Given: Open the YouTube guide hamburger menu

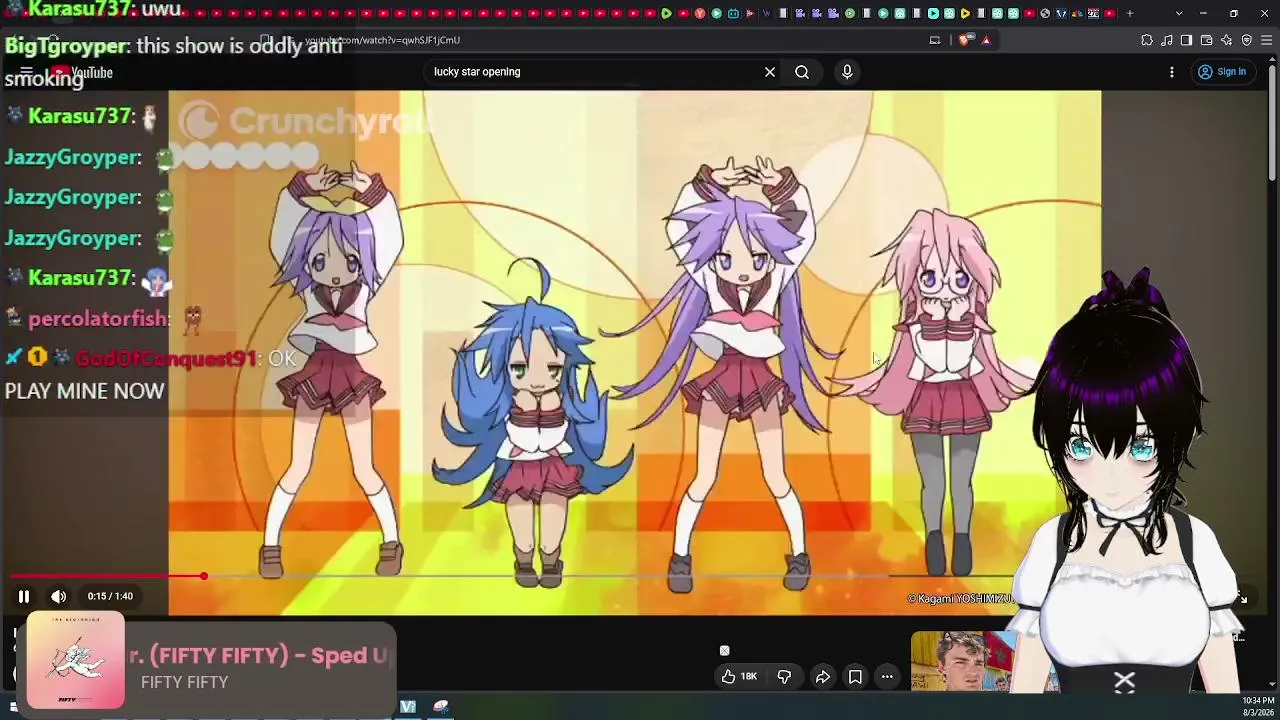Looking at the screenshot, I should 27,72.
